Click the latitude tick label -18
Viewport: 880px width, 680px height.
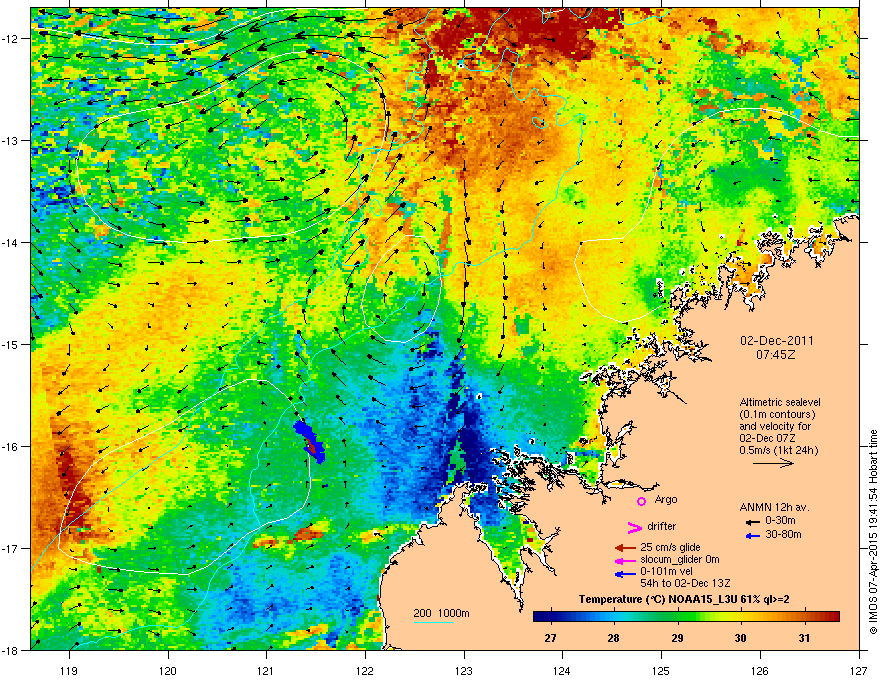pos(12,650)
